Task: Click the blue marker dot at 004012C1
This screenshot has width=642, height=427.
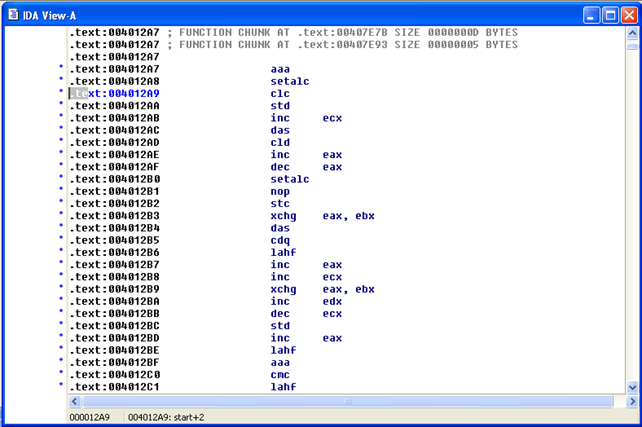Action: click(x=61, y=385)
